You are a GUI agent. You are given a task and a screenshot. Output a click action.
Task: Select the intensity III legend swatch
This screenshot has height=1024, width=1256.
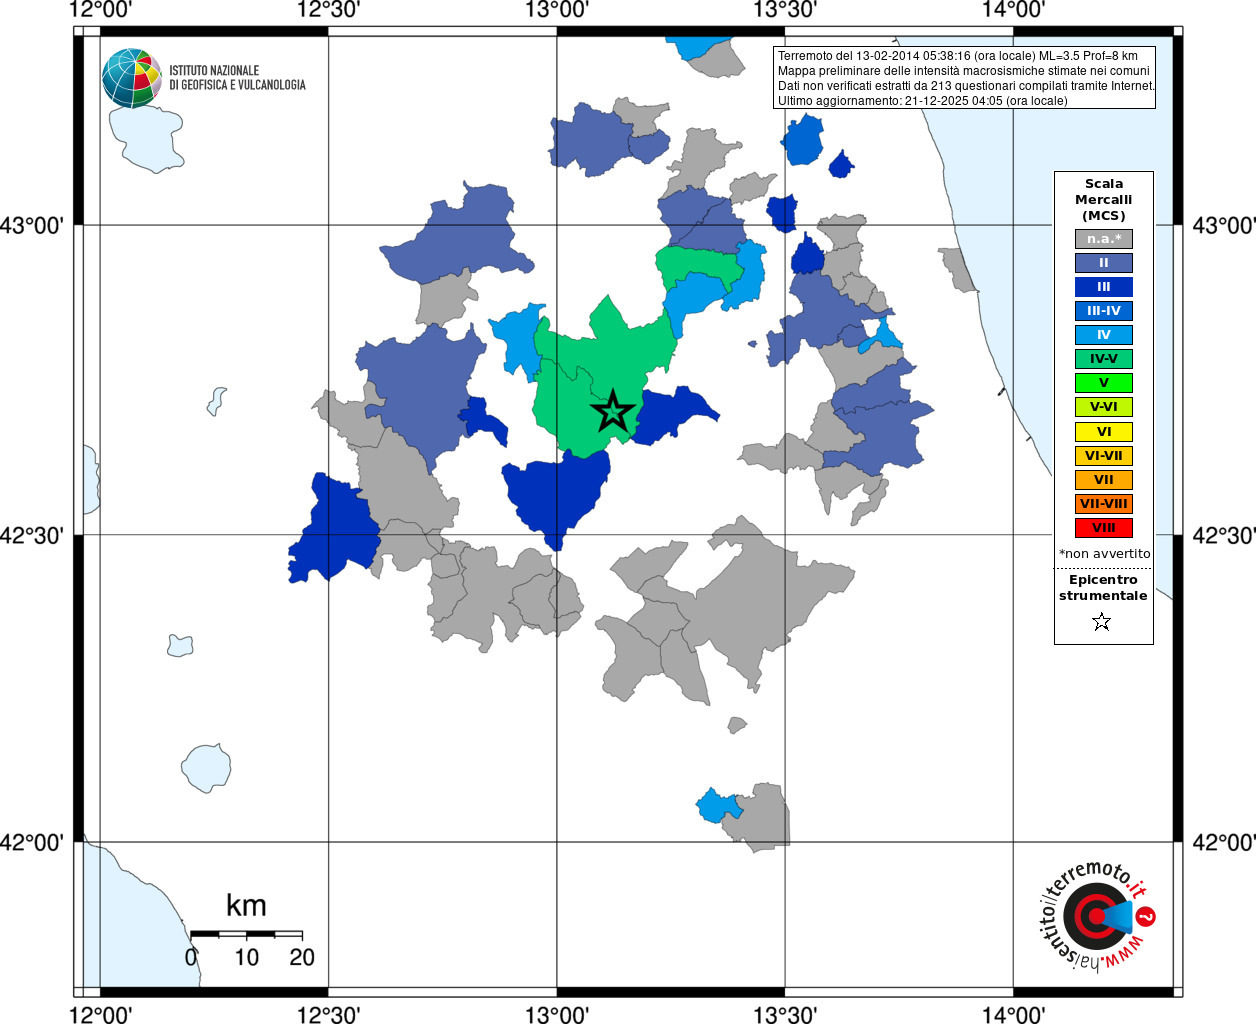pos(1104,287)
